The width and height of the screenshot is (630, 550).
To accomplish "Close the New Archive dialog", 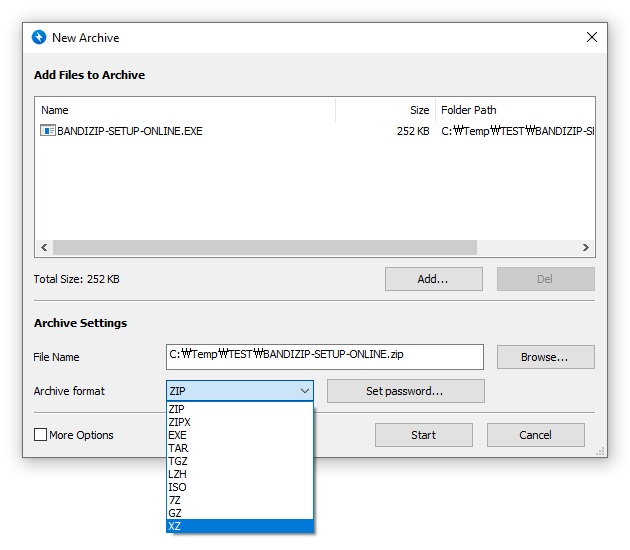I will [591, 37].
